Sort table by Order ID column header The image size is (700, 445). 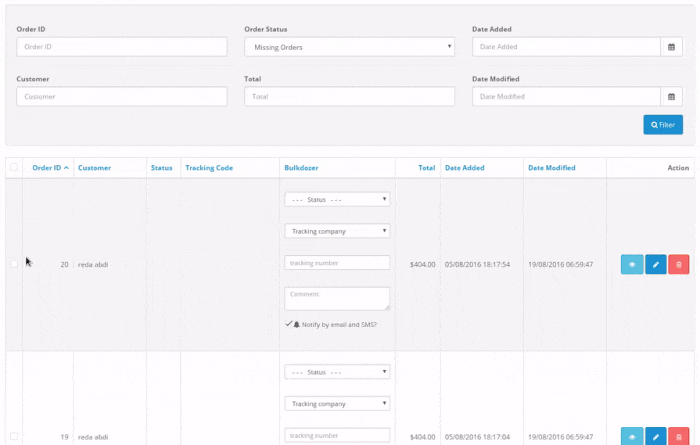(50, 168)
